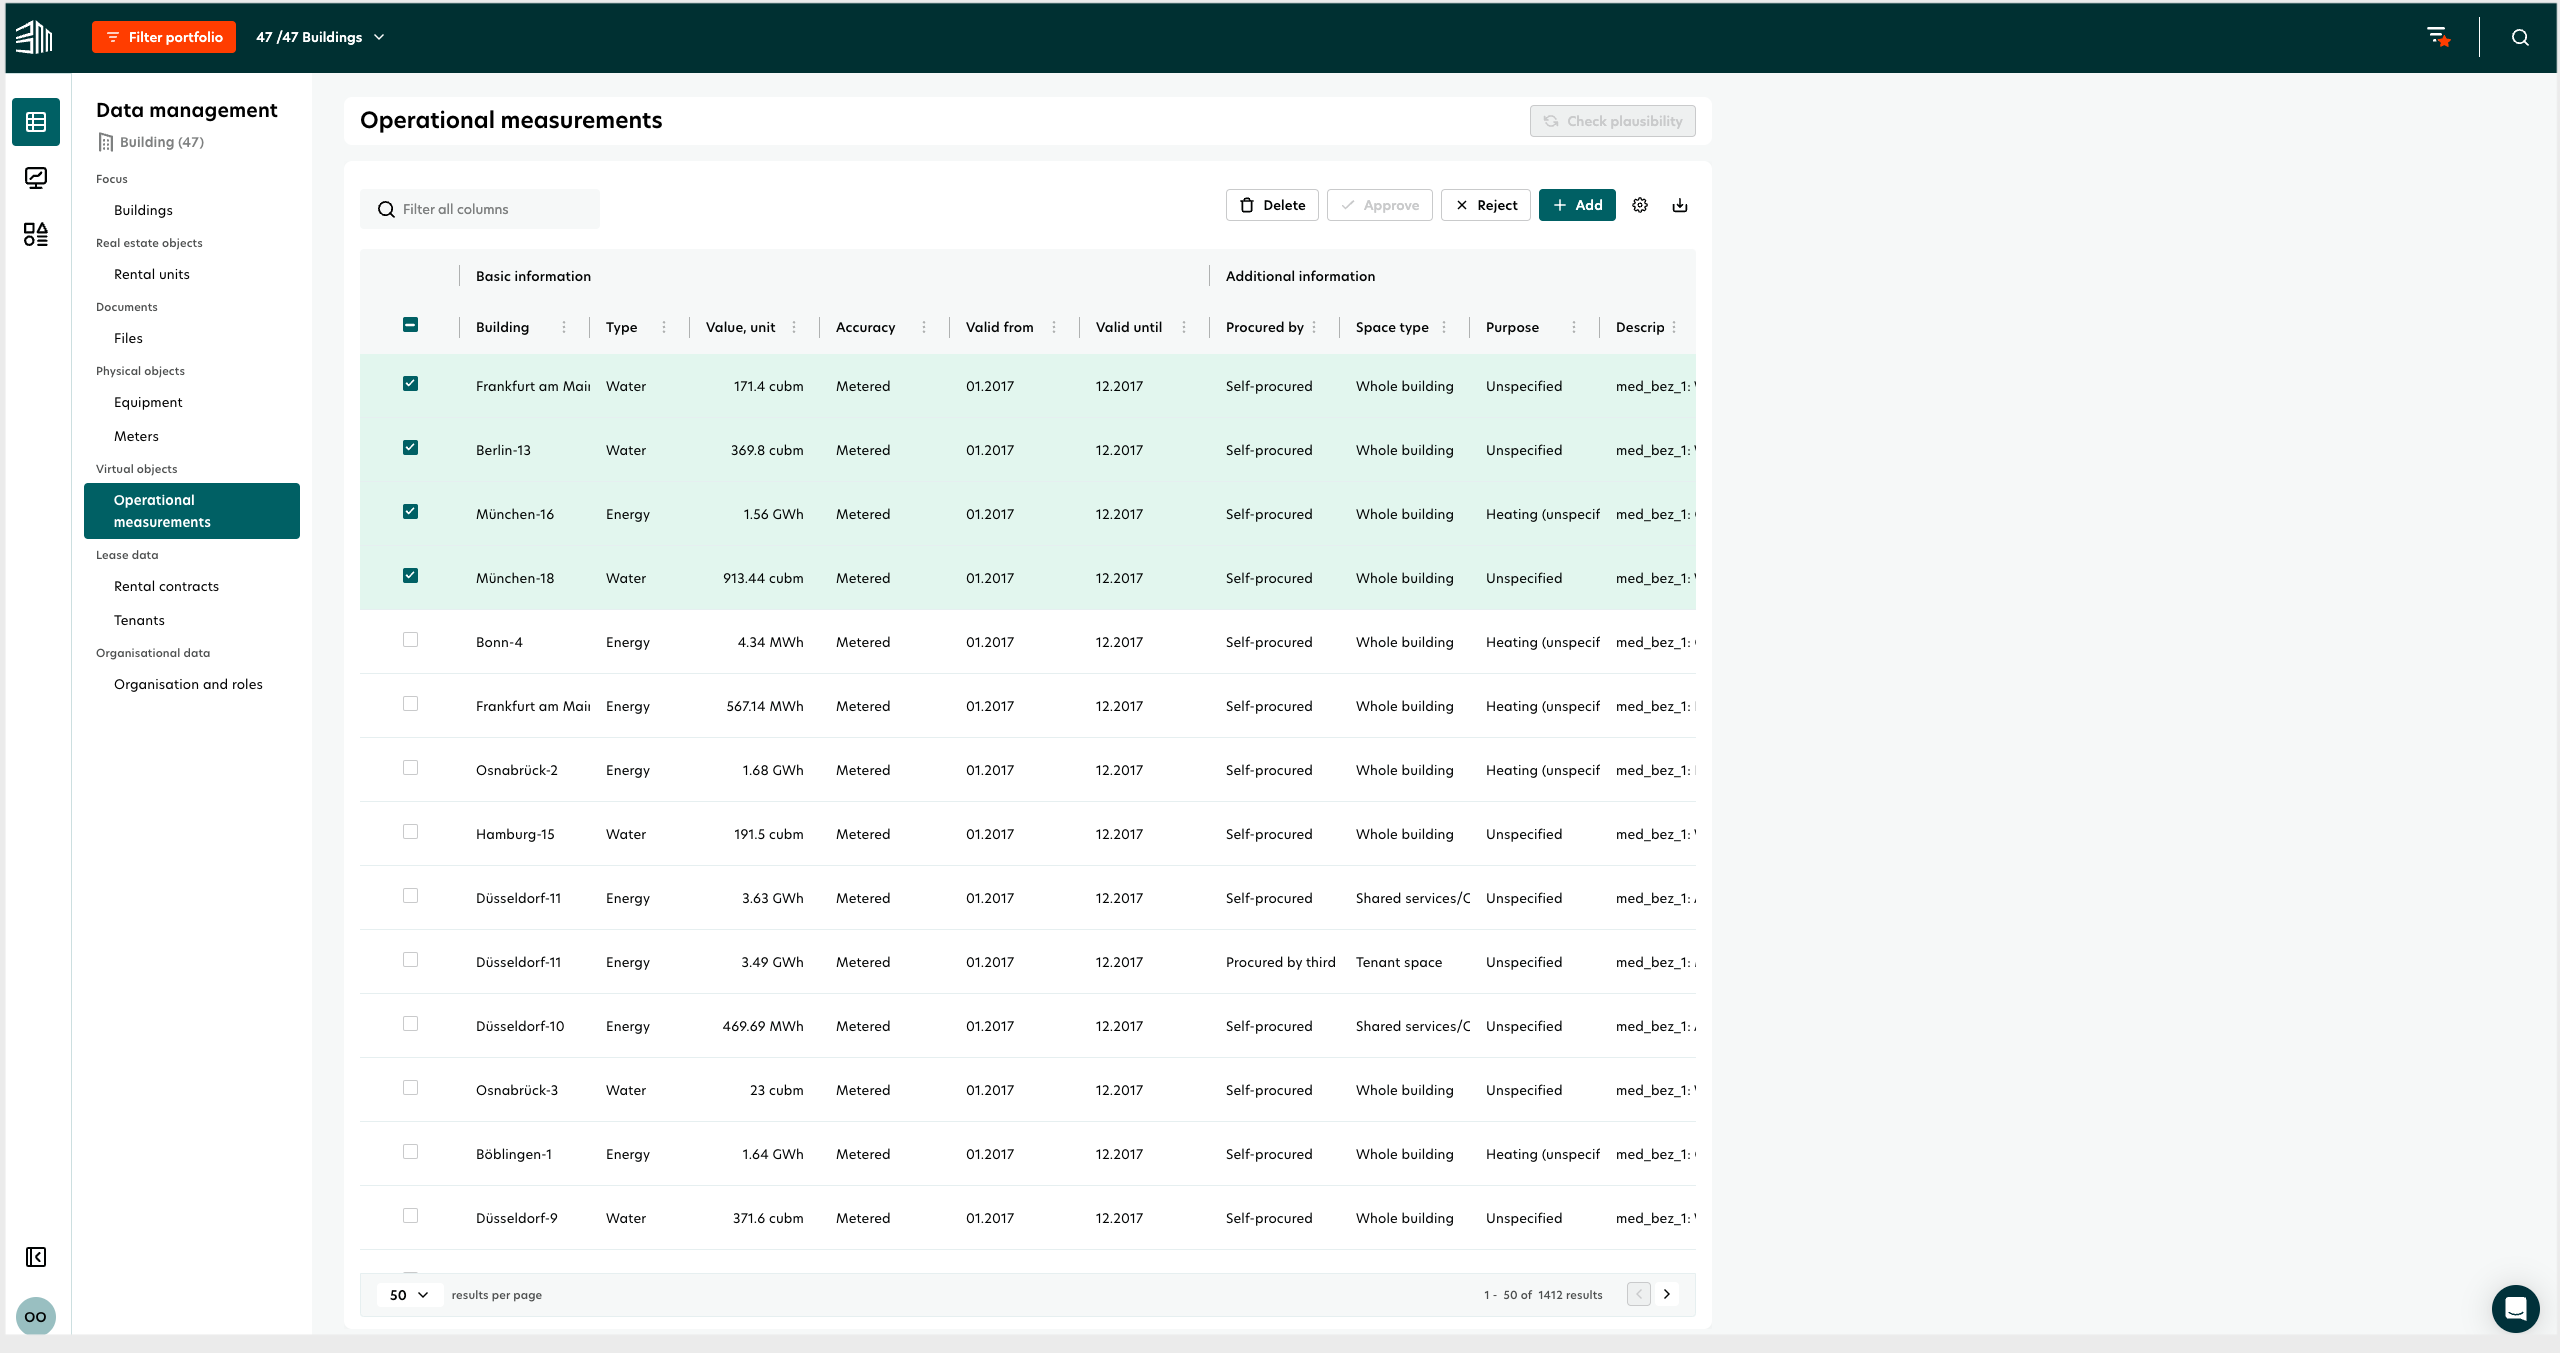Toggle checkbox for Bonn-4 Energy row
The image size is (2560, 1353).
coord(411,640)
